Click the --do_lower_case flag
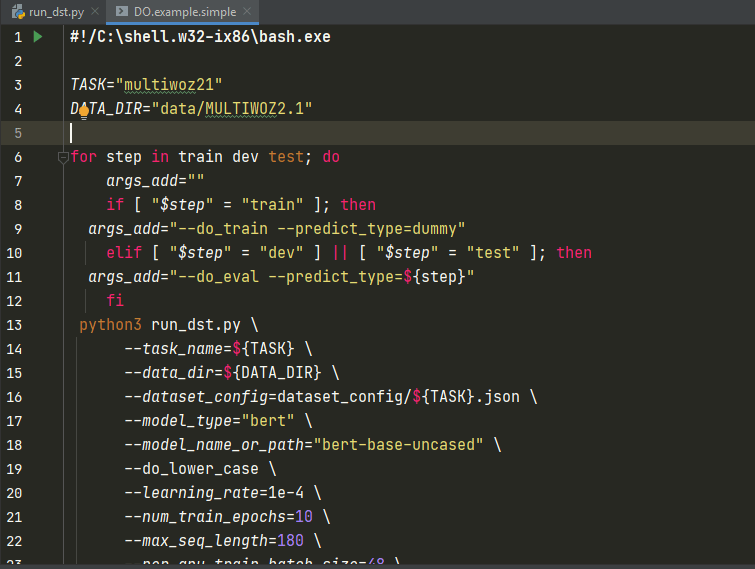Screen dimensions: 755x569 (x=192, y=469)
